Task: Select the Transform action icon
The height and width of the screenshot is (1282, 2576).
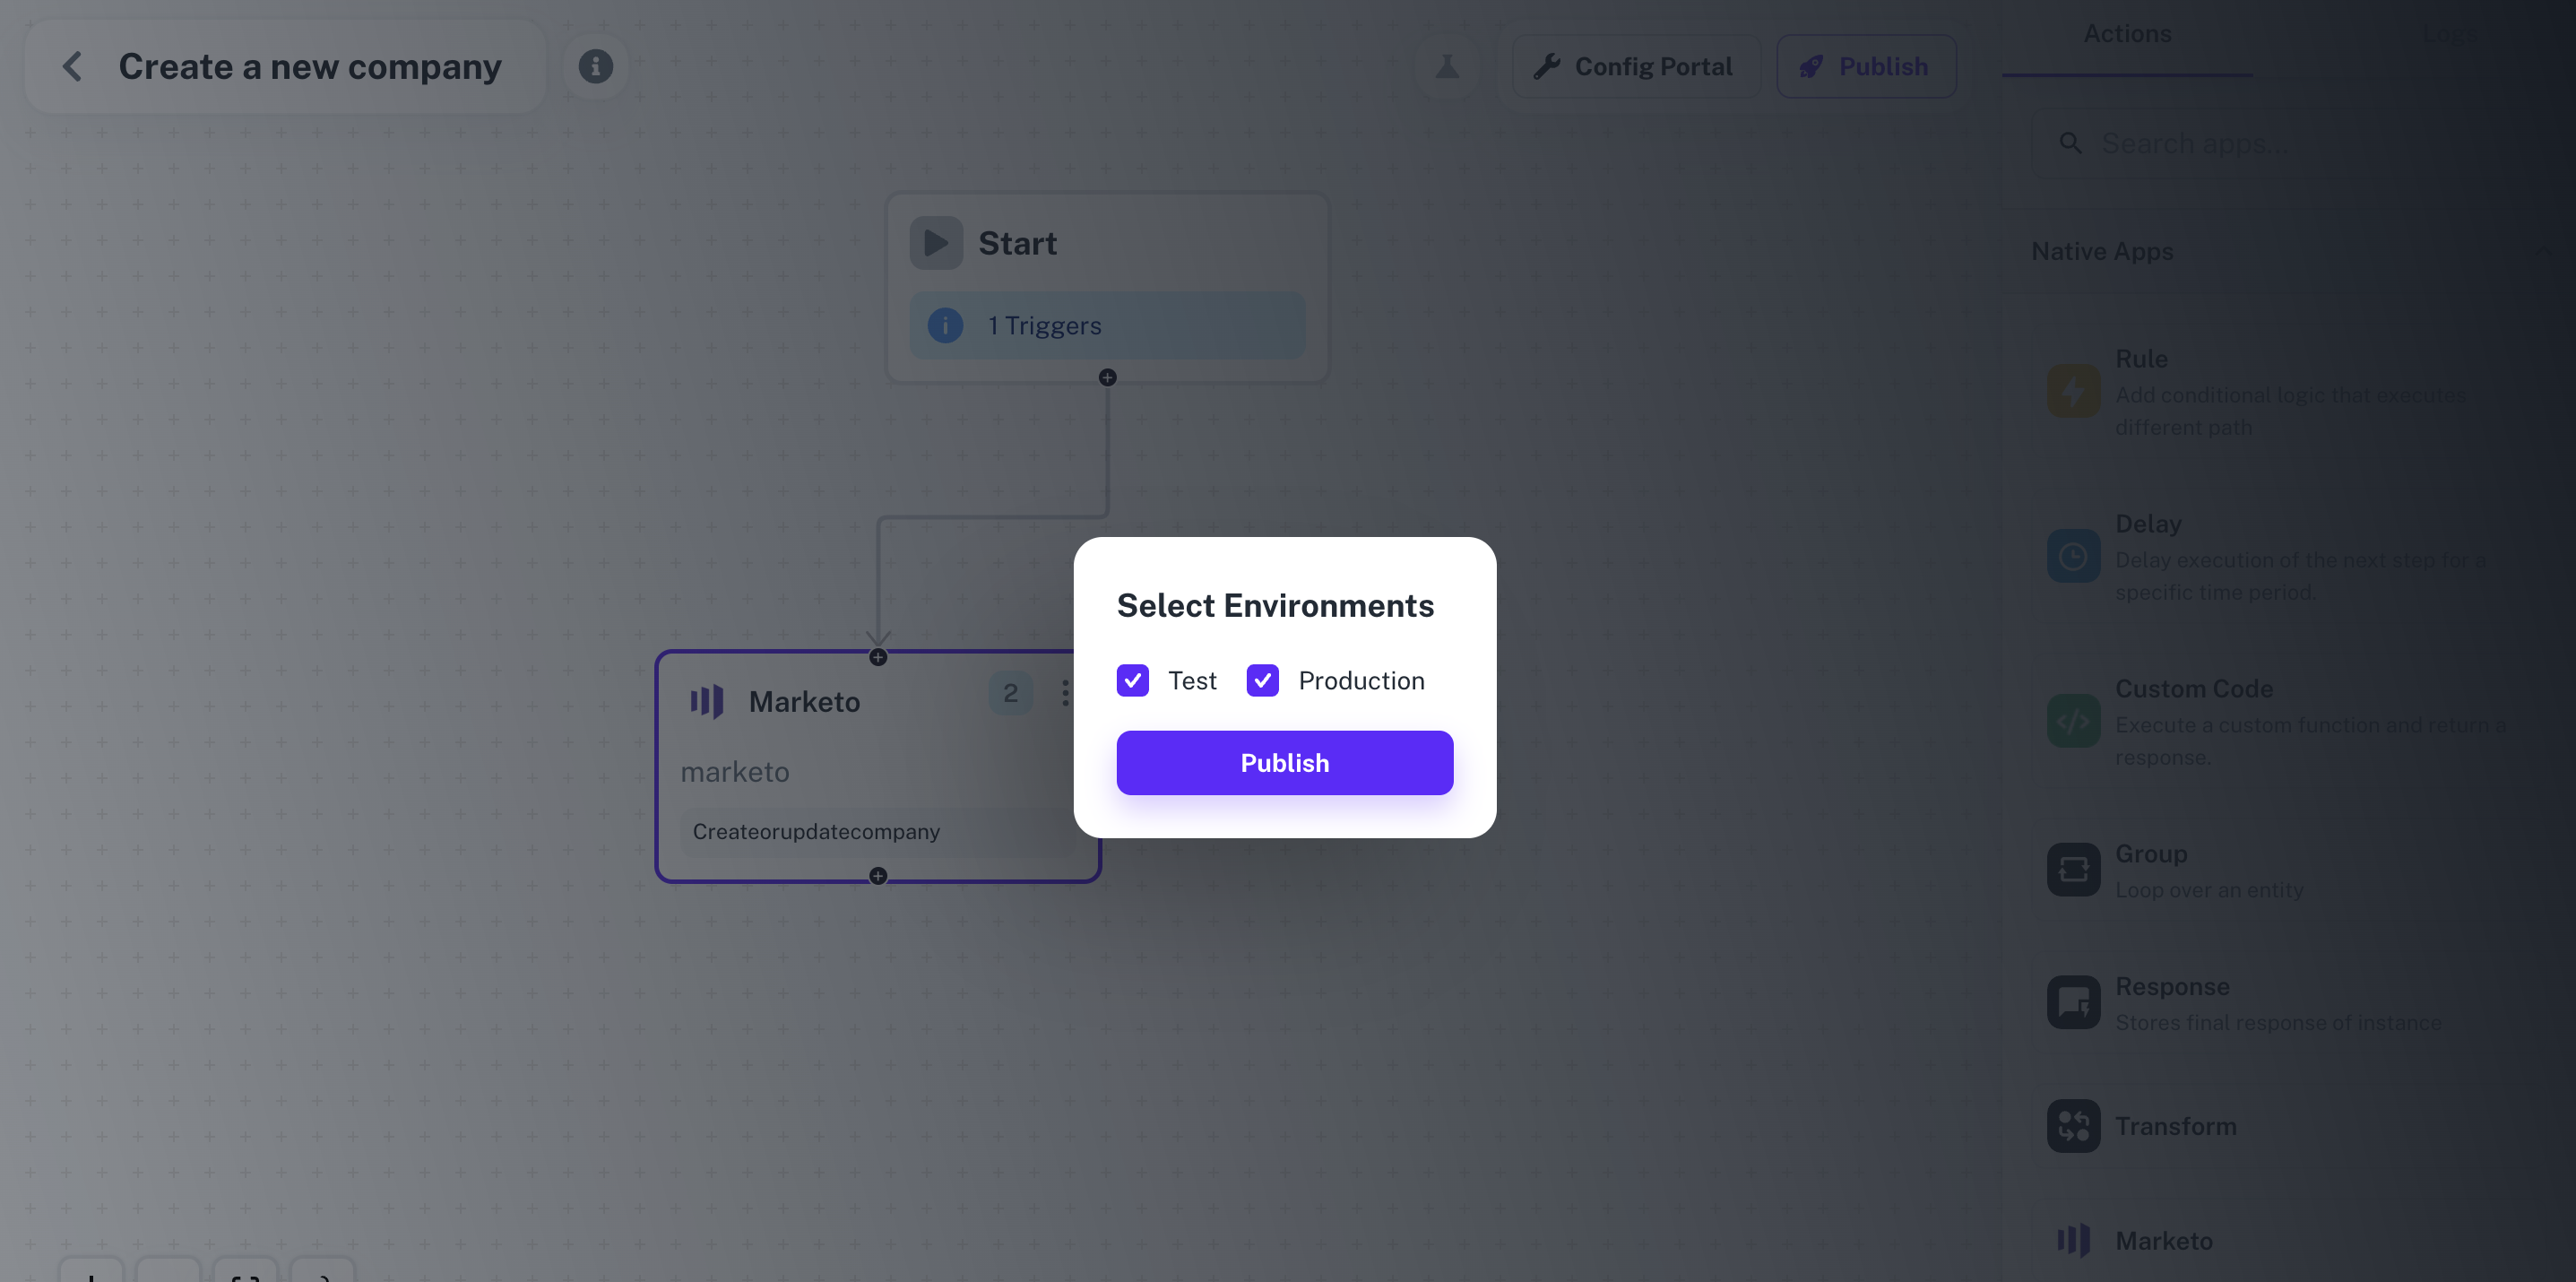Action: pos(2073,1126)
